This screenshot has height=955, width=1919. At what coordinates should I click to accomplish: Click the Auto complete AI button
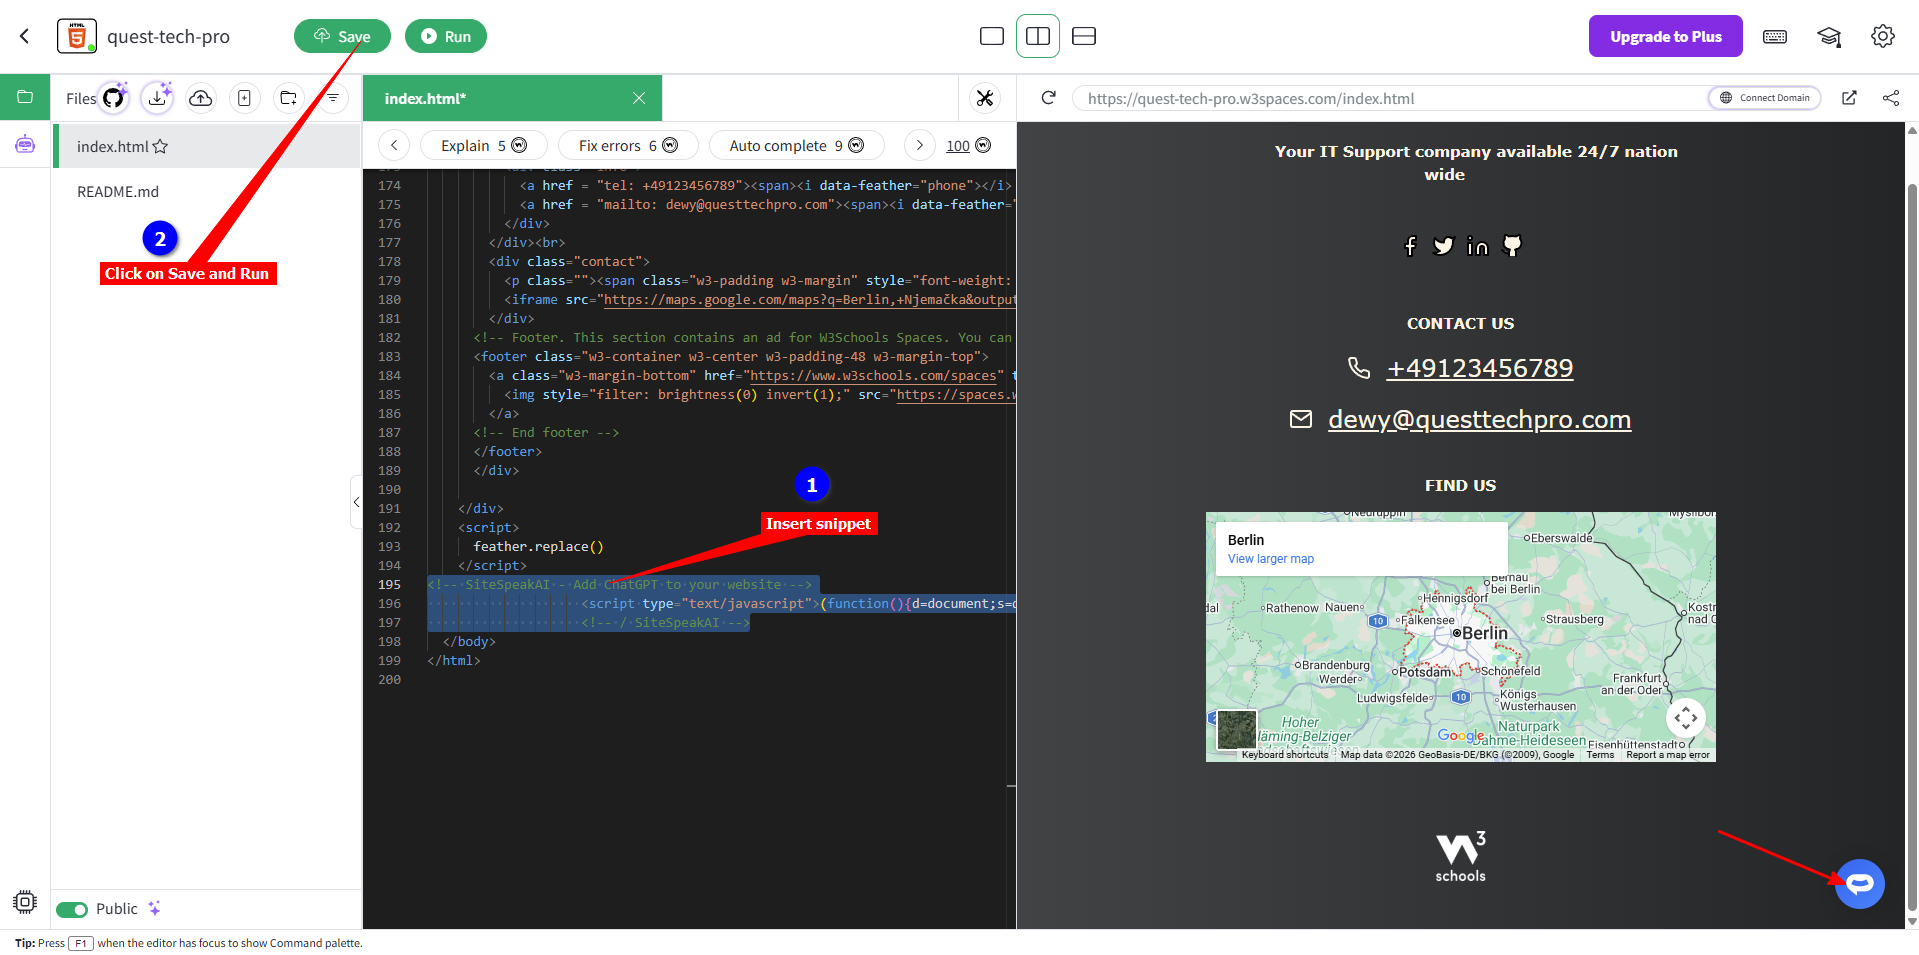(x=797, y=145)
